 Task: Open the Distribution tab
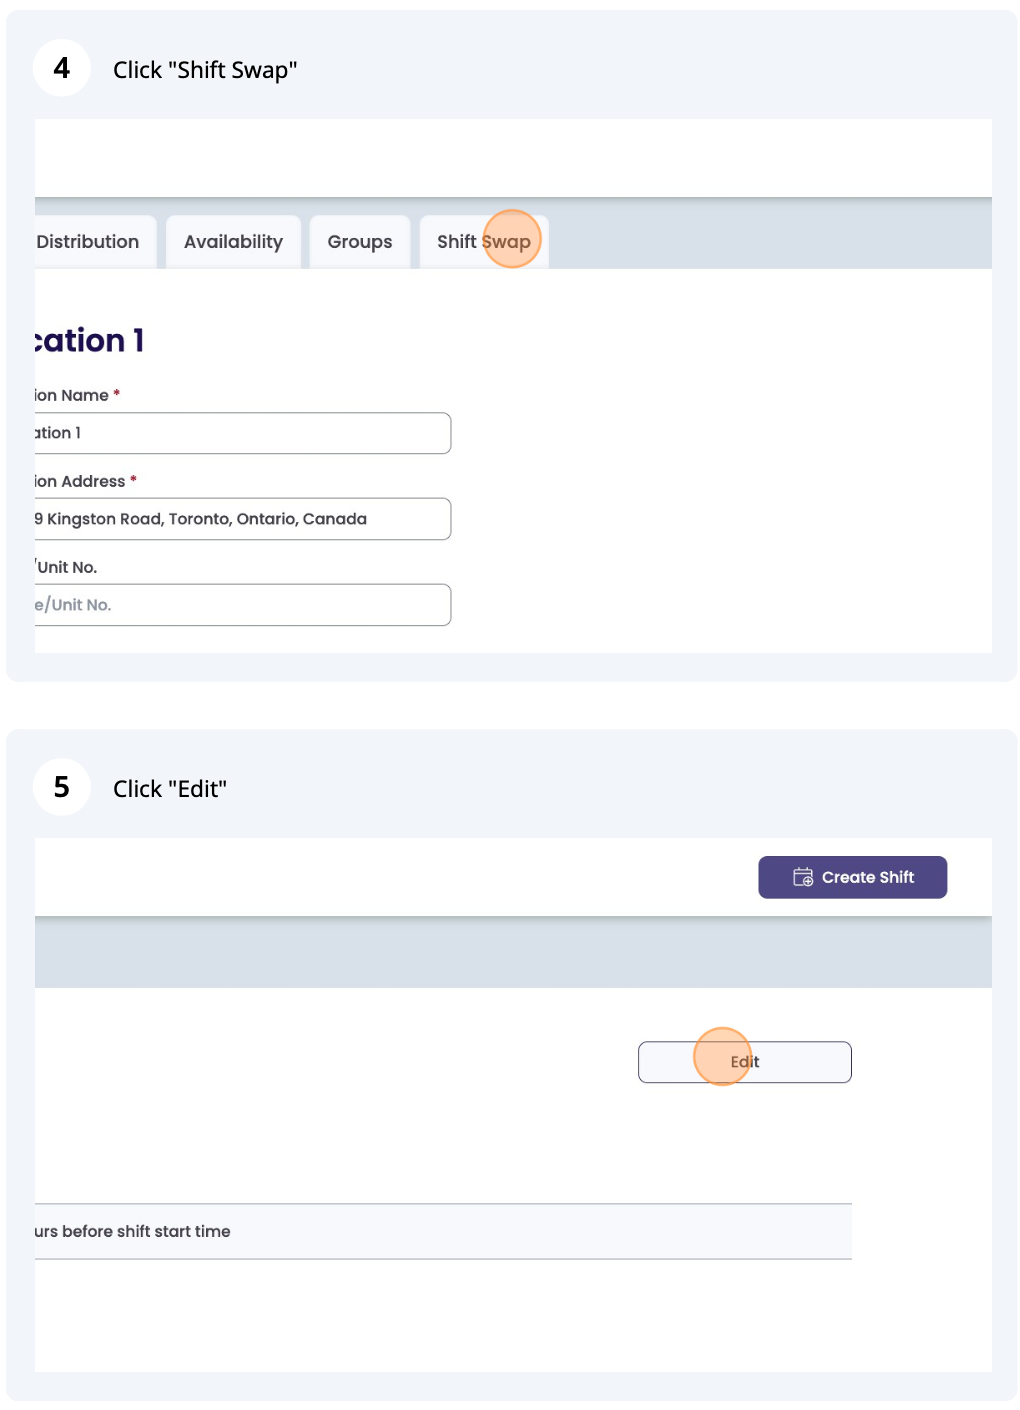pos(90,242)
